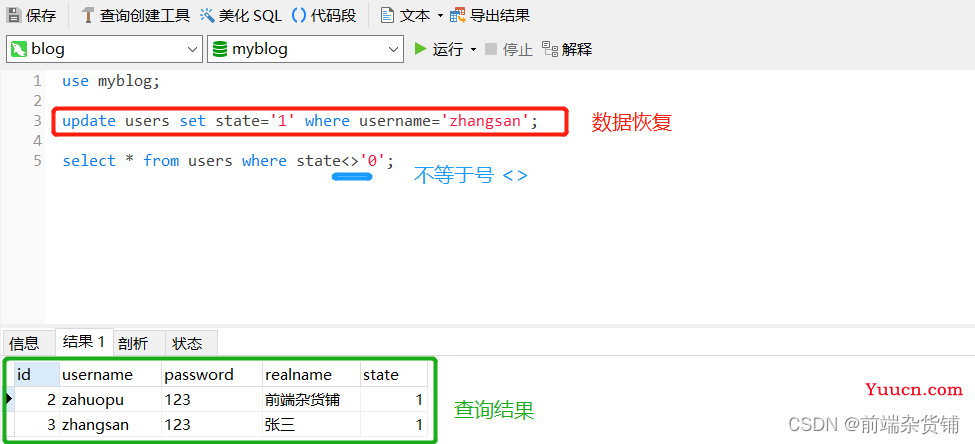Viewport: 975px width, 444px height.
Task: Click the Explain (解释) button
Action: 566,49
